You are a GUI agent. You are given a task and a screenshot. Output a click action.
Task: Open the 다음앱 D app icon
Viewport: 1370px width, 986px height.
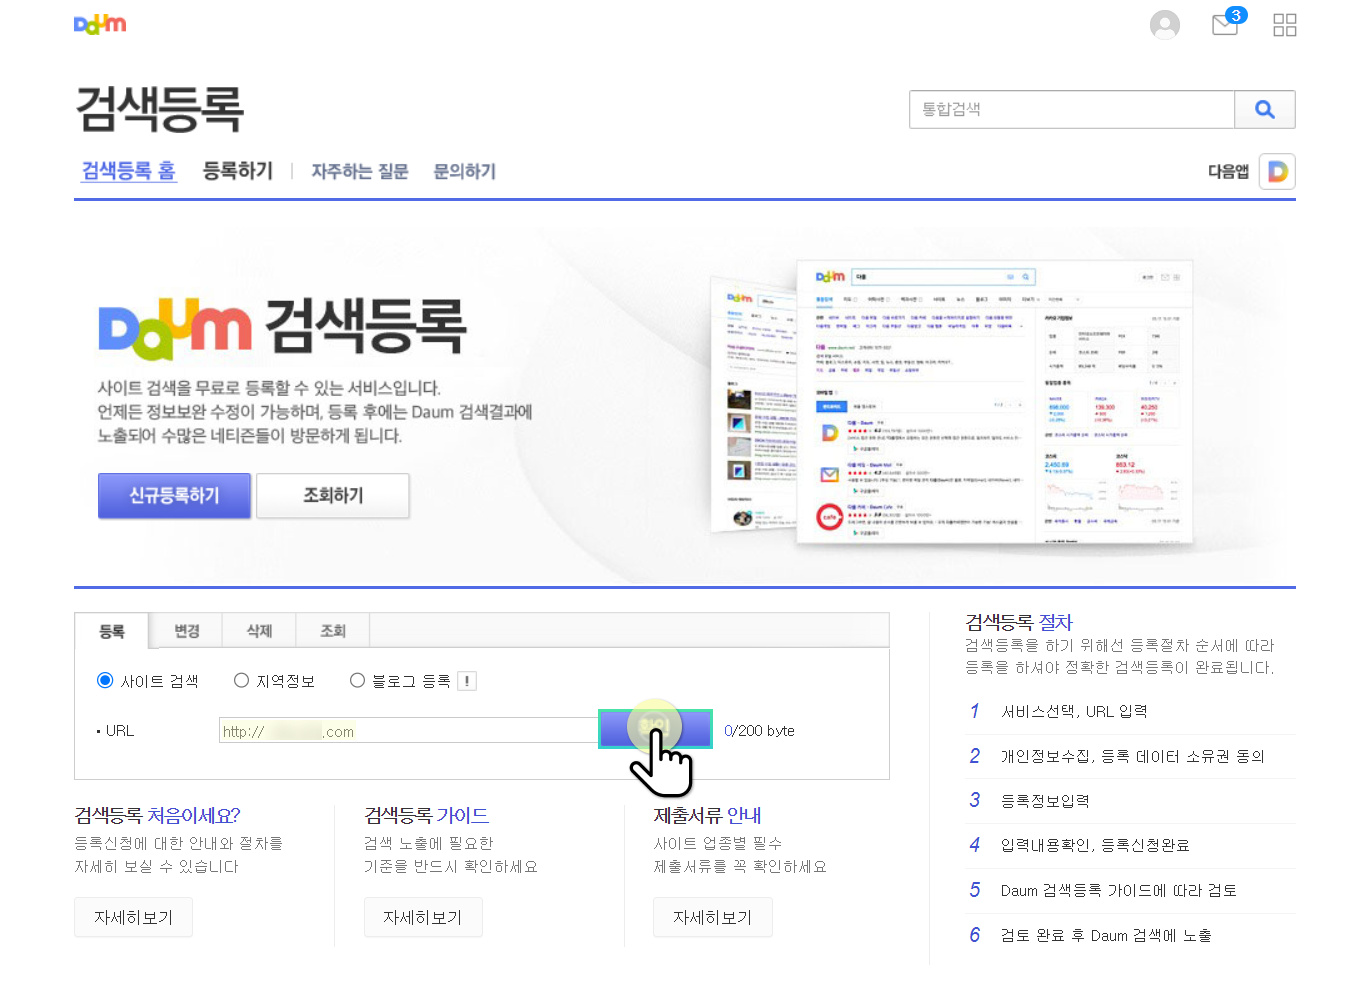tap(1277, 171)
